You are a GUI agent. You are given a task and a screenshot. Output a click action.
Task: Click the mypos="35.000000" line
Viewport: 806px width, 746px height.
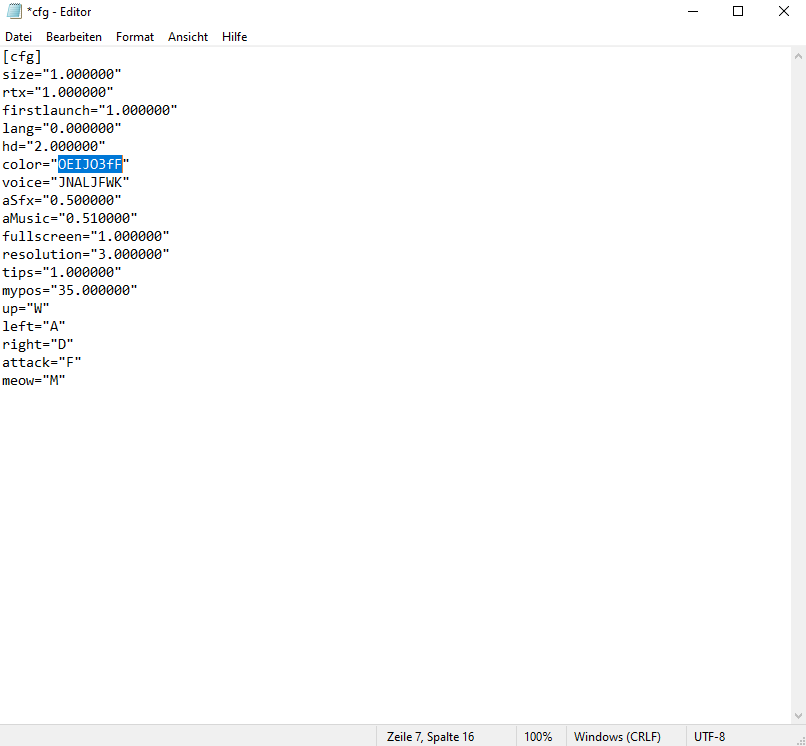[x=69, y=290]
